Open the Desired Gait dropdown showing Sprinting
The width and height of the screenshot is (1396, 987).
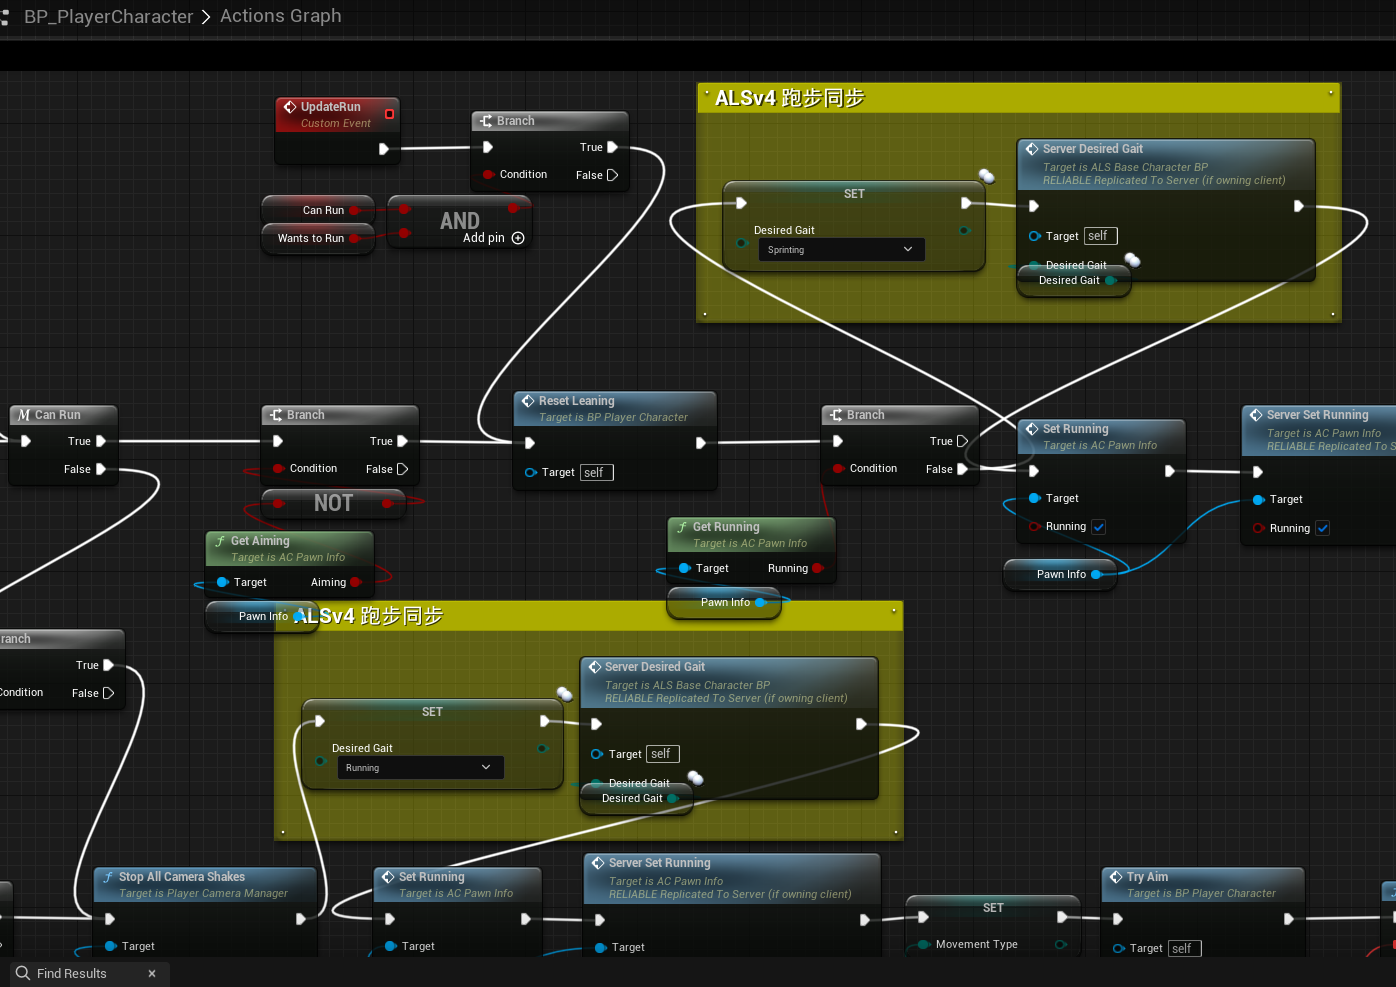click(841, 249)
